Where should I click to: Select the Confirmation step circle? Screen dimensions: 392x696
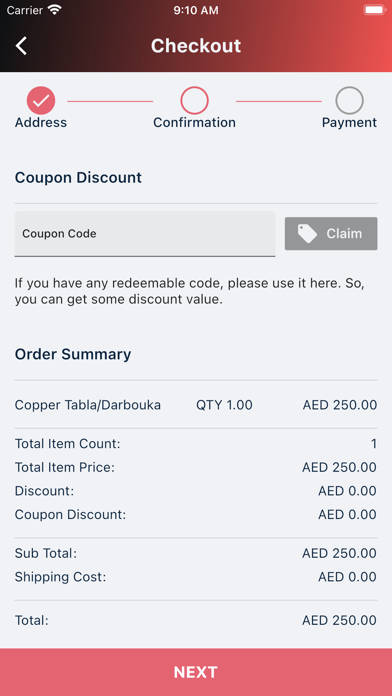(x=194, y=101)
